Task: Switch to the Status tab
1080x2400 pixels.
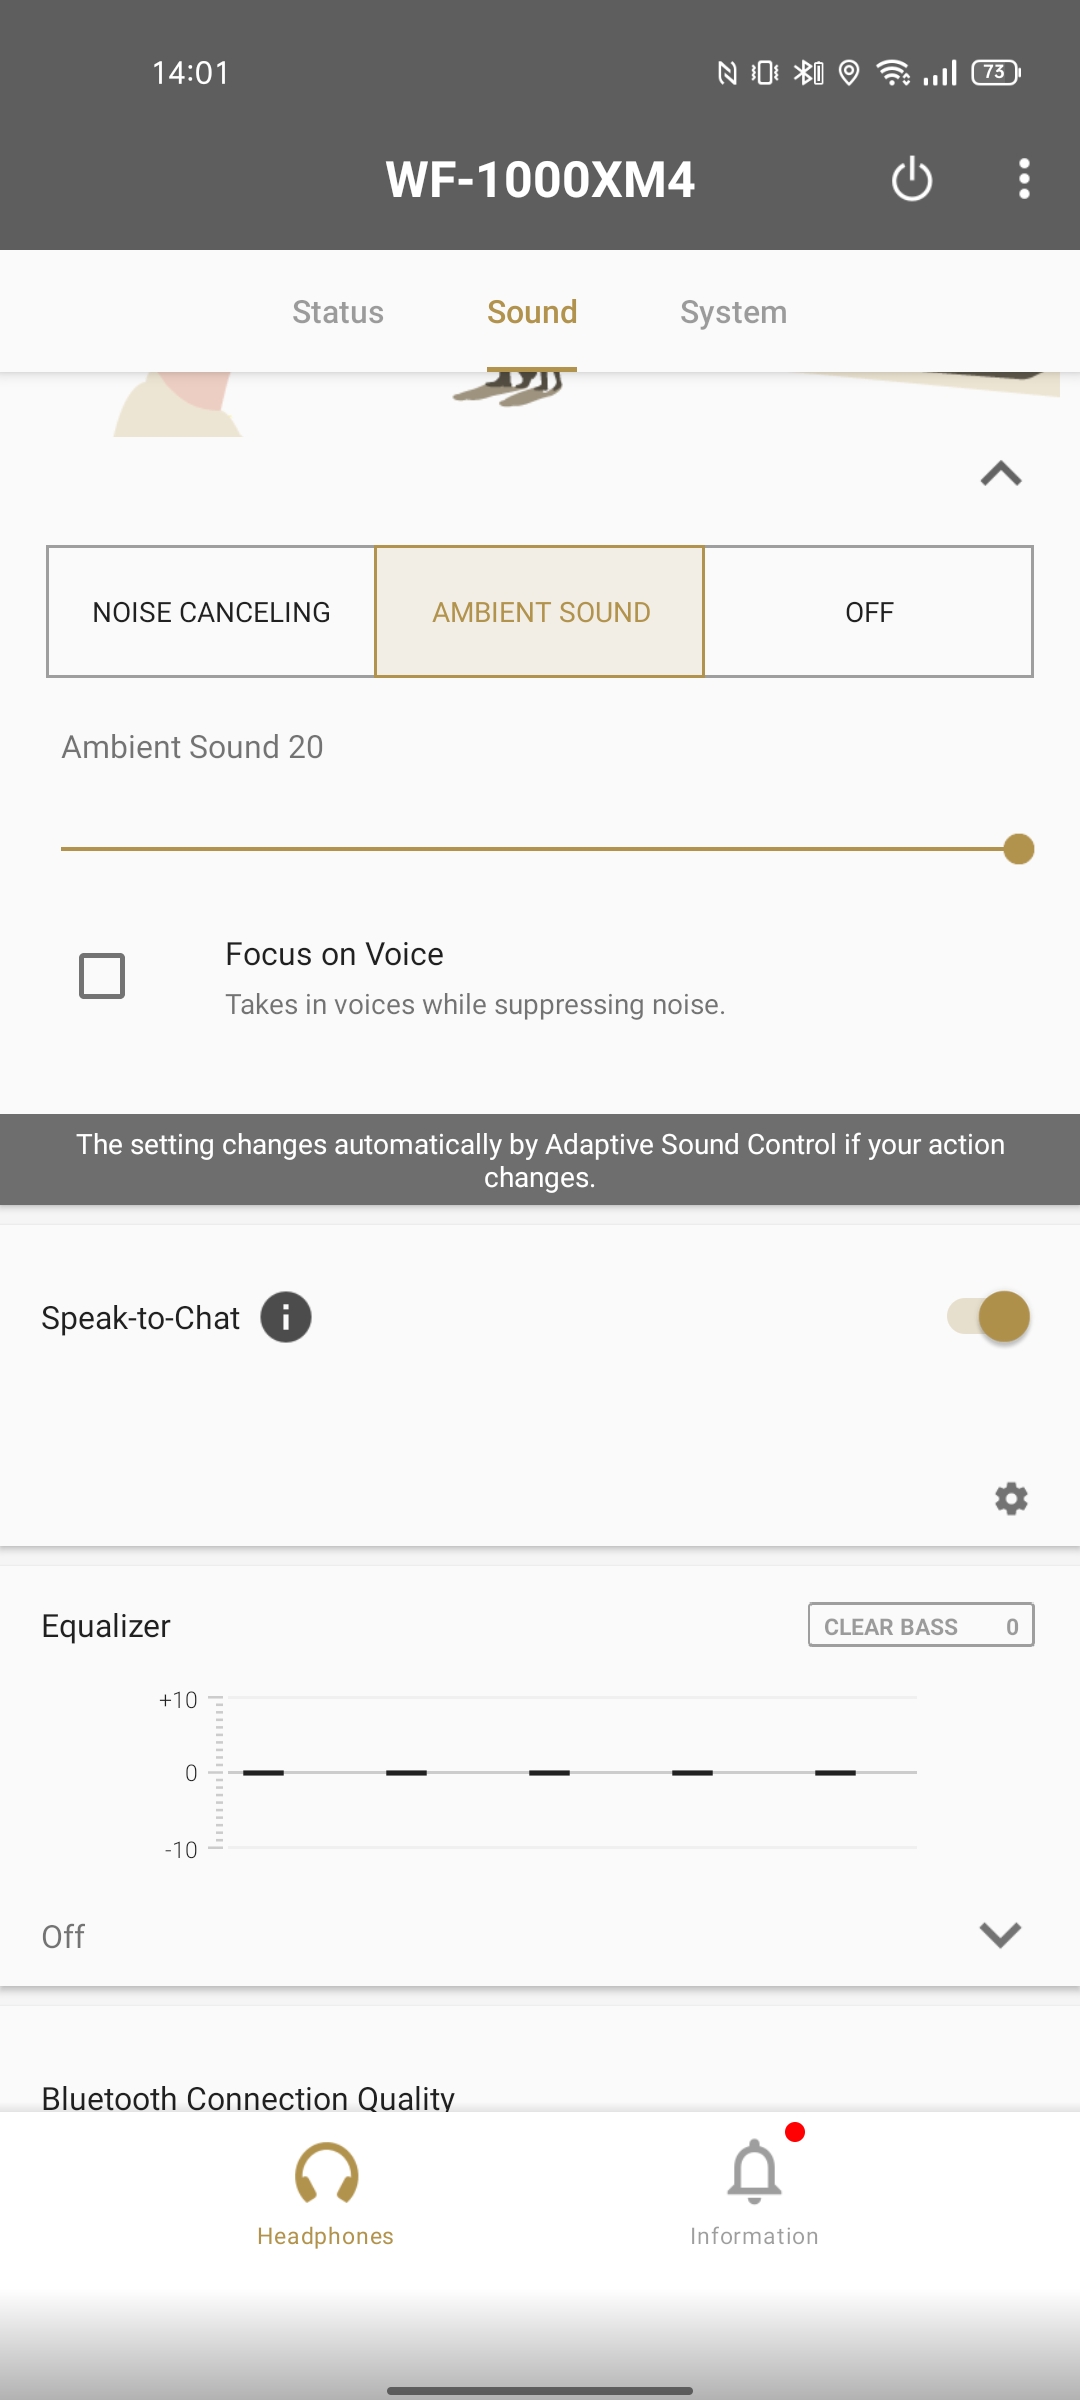Action: pyautogui.click(x=338, y=312)
